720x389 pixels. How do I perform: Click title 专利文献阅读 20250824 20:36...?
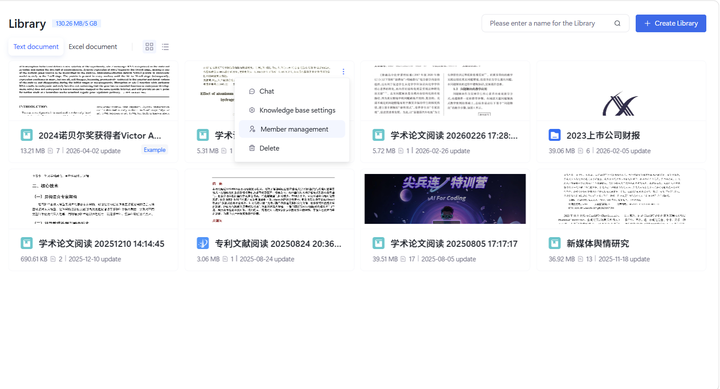point(278,244)
